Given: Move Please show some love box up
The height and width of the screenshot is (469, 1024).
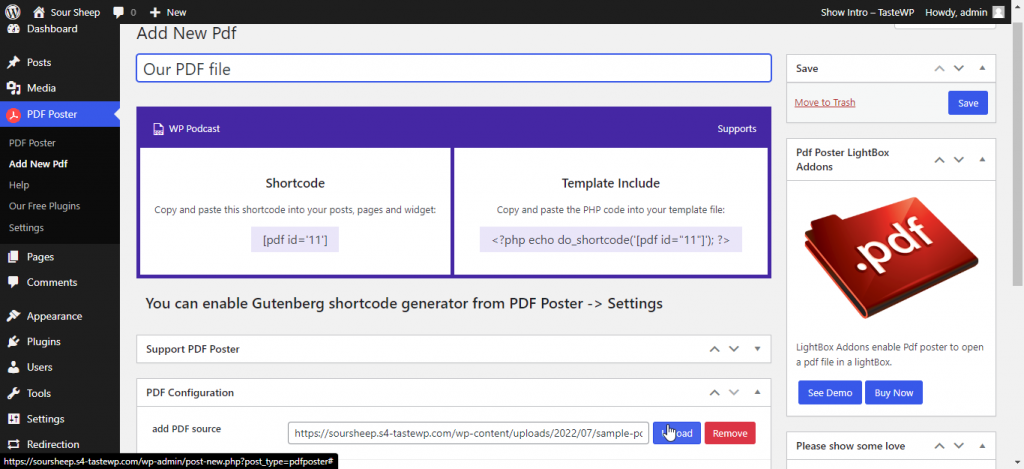Looking at the screenshot, I should pyautogui.click(x=939, y=446).
